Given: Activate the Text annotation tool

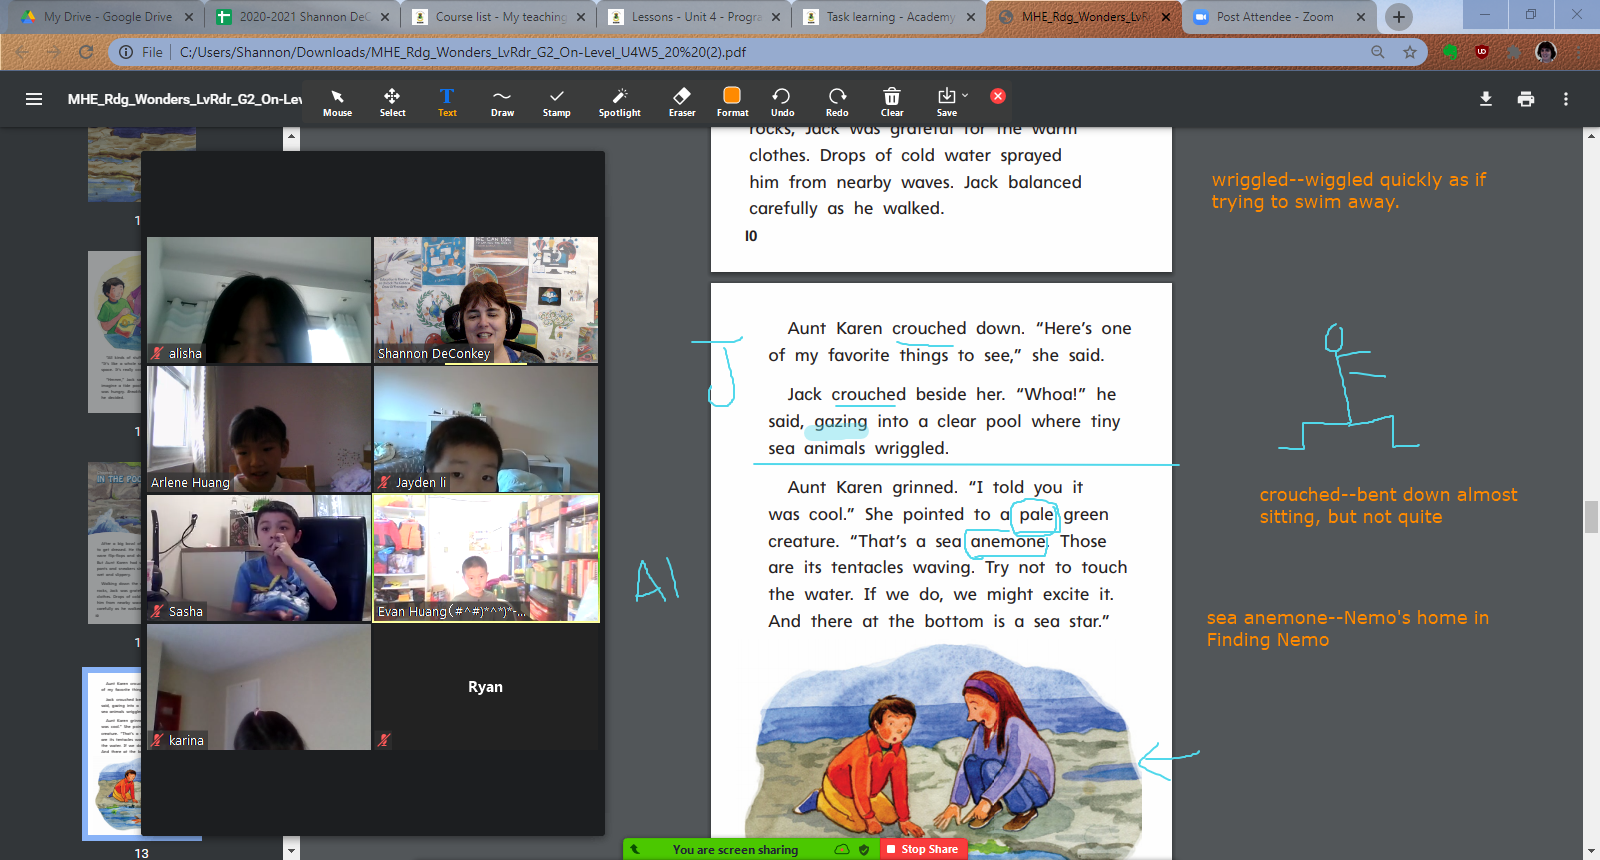Looking at the screenshot, I should pyautogui.click(x=447, y=101).
